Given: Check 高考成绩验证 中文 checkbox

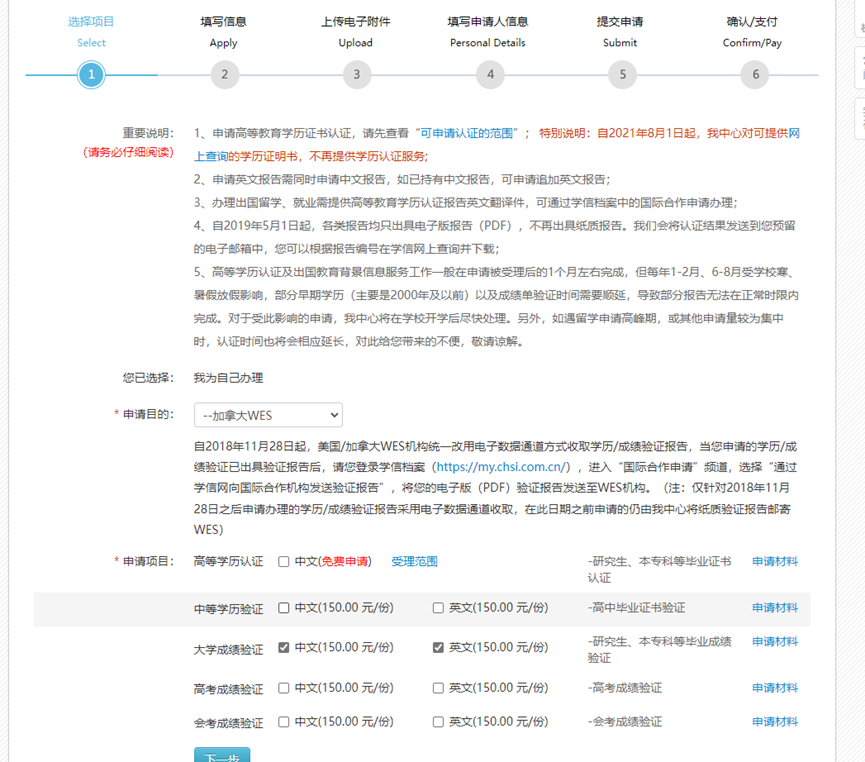Looking at the screenshot, I should (284, 688).
